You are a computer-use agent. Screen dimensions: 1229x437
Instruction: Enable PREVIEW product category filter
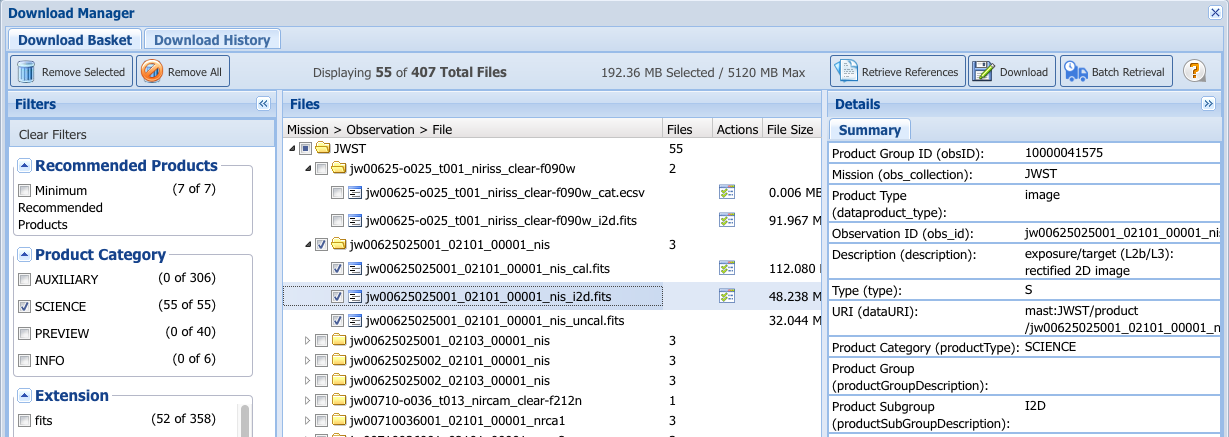24,333
